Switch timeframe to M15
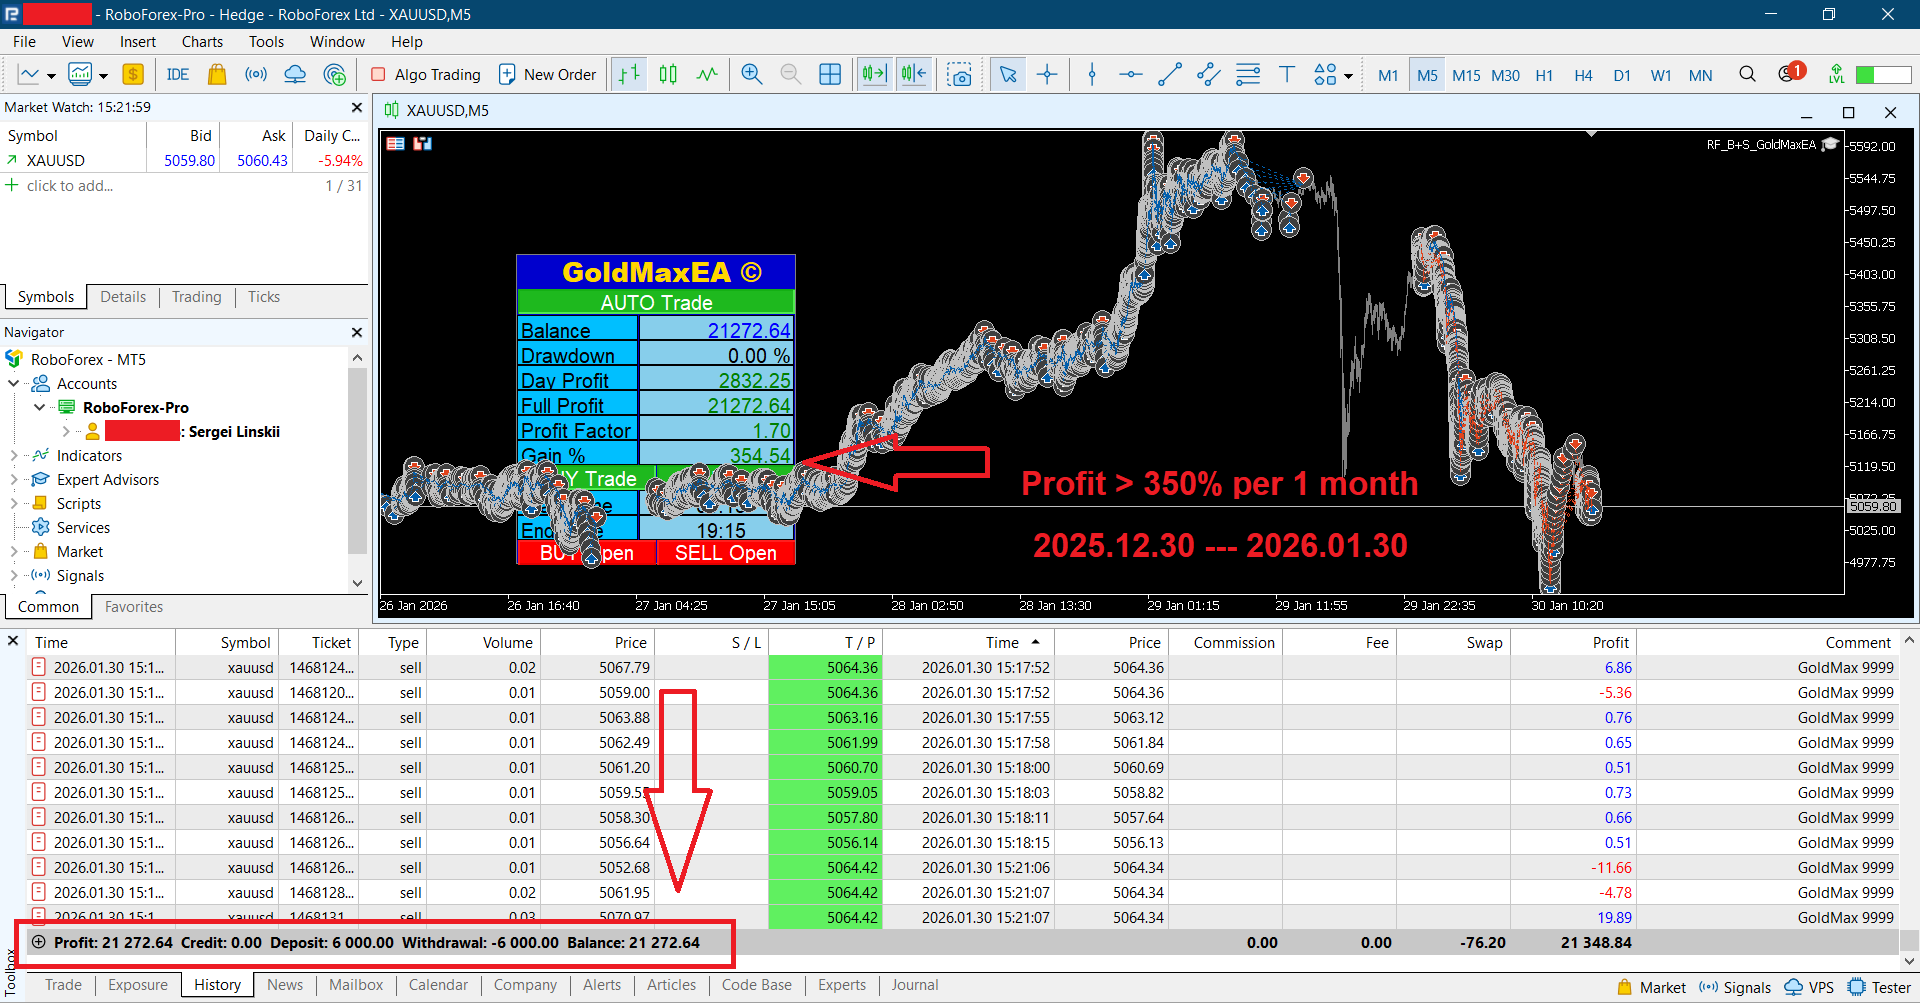This screenshot has height=1003, width=1920. pos(1466,75)
